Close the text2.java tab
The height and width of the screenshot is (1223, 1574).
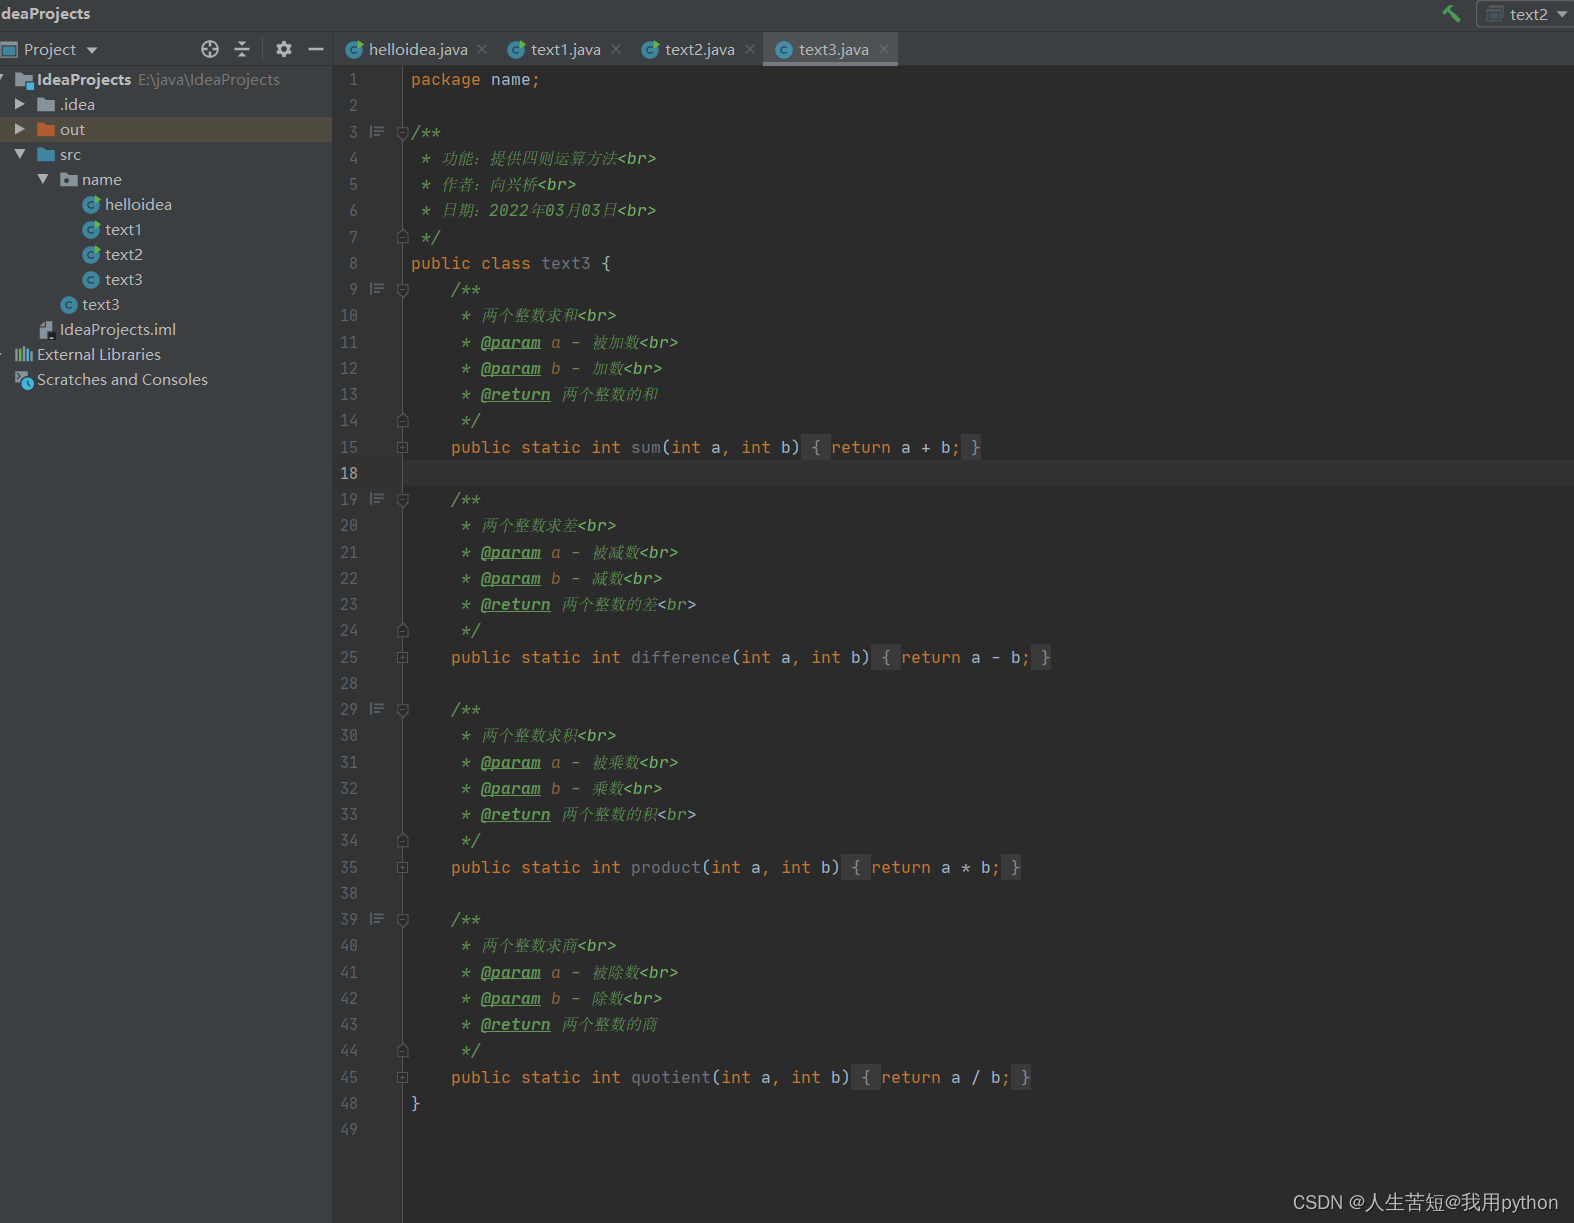750,49
